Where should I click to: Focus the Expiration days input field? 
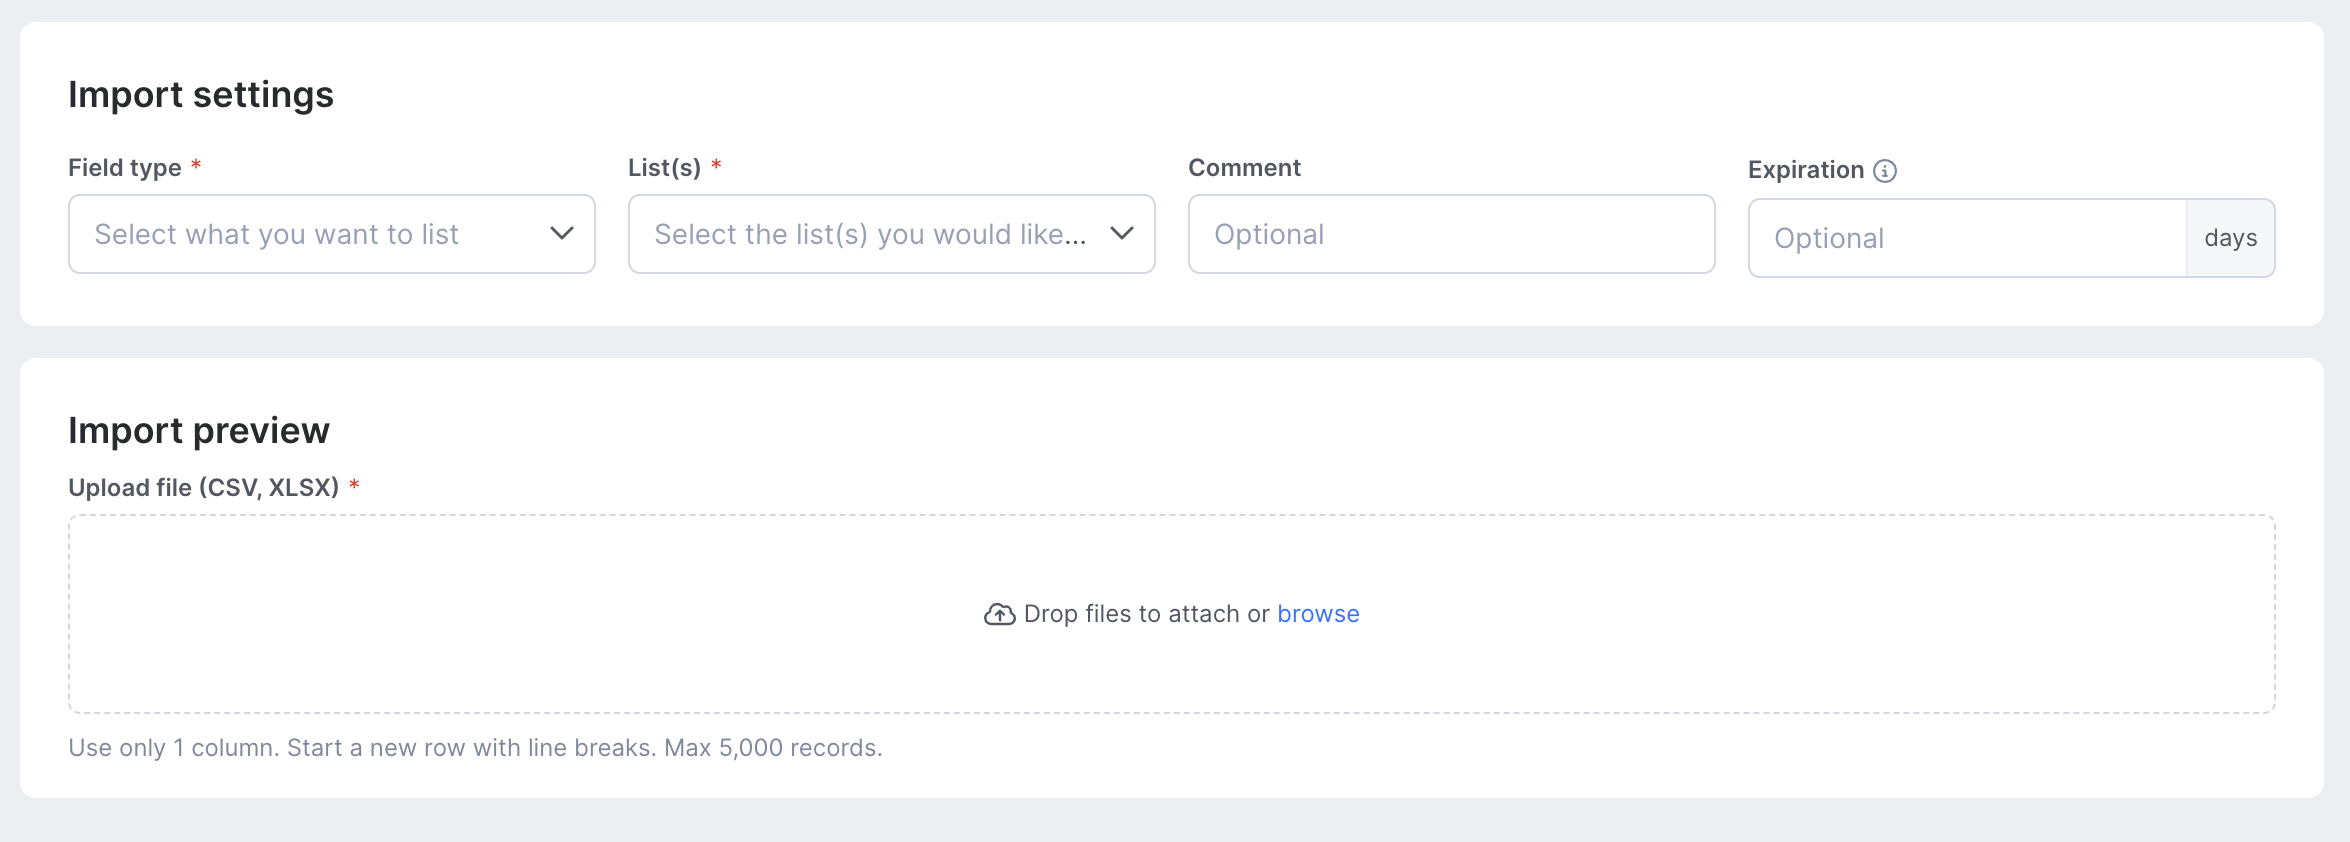(1967, 238)
